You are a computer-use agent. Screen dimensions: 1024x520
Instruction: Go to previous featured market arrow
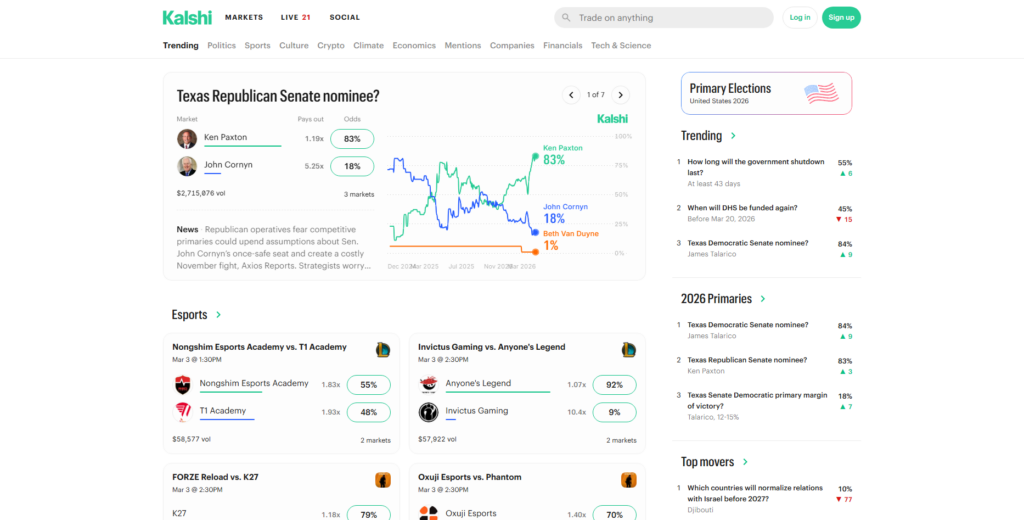coord(571,95)
